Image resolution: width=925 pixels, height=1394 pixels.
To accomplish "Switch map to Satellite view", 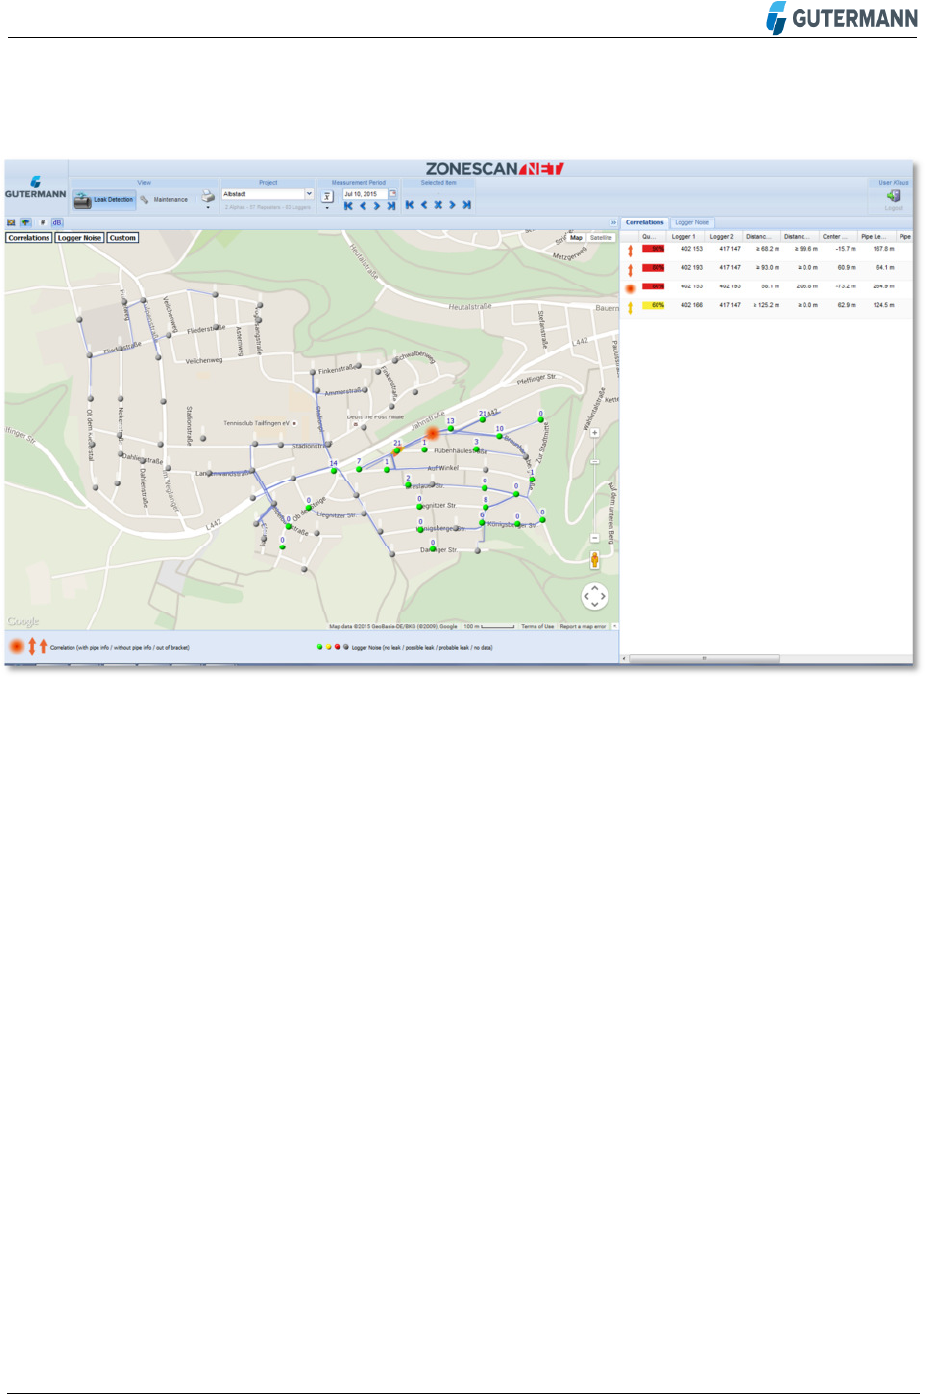I will coord(600,238).
